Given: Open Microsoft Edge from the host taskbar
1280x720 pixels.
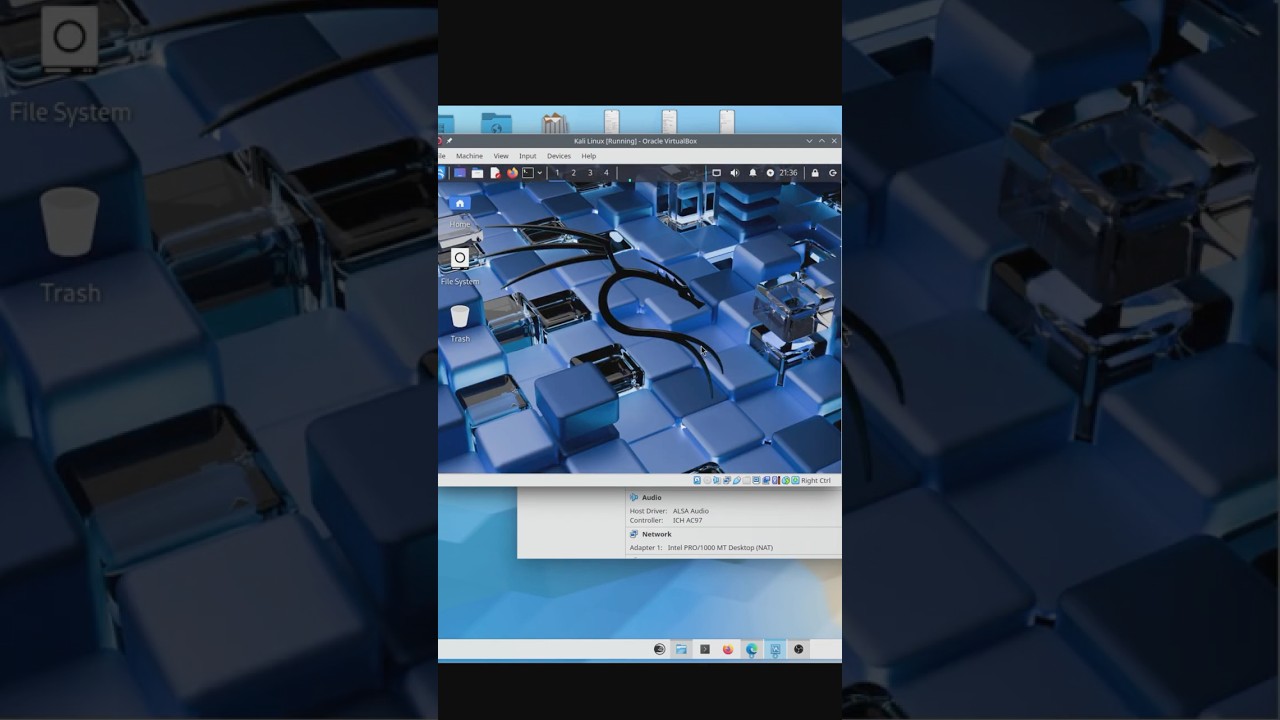Looking at the screenshot, I should pyautogui.click(x=751, y=649).
